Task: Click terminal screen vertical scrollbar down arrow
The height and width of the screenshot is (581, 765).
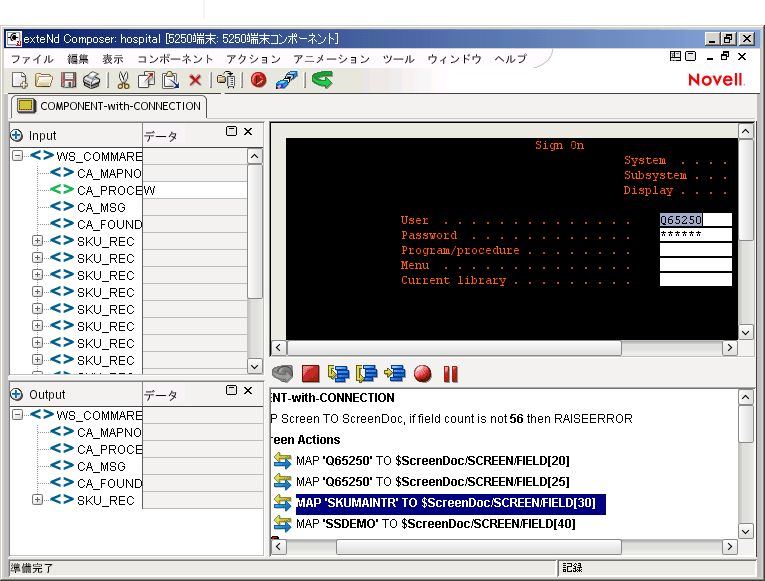Action: tap(745, 331)
